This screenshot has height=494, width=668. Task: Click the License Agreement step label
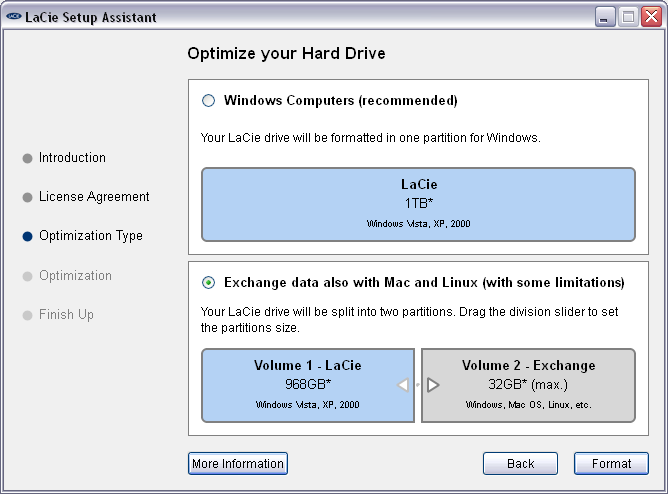point(94,197)
